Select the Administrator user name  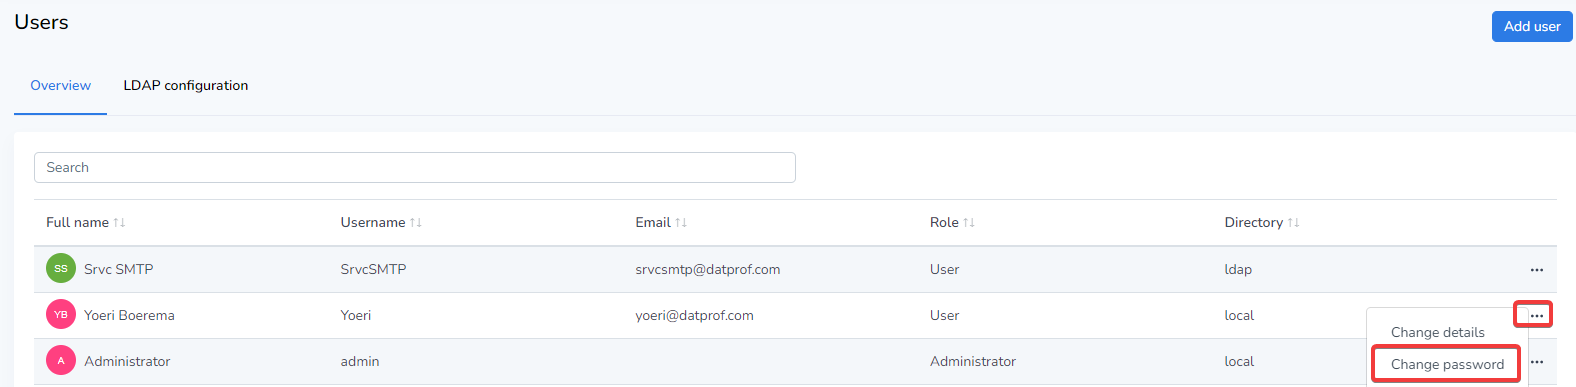[127, 362]
